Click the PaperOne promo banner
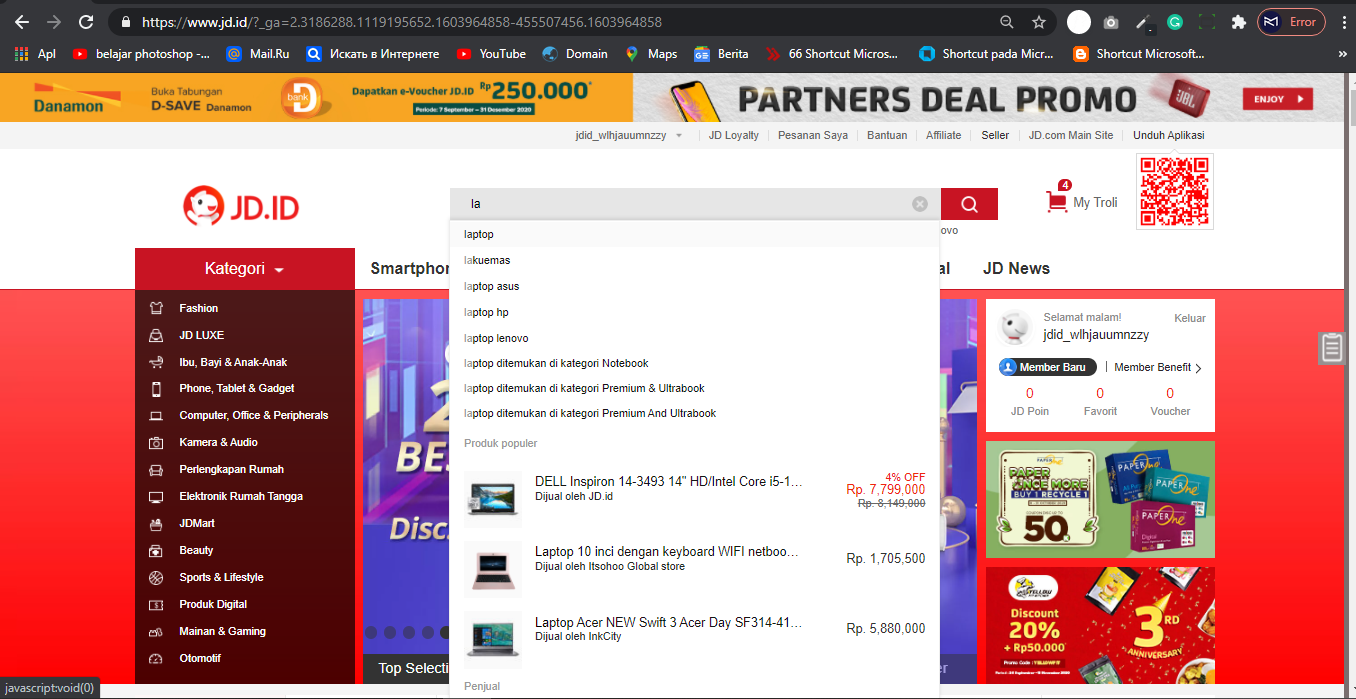The image size is (1356, 699). [1100, 499]
